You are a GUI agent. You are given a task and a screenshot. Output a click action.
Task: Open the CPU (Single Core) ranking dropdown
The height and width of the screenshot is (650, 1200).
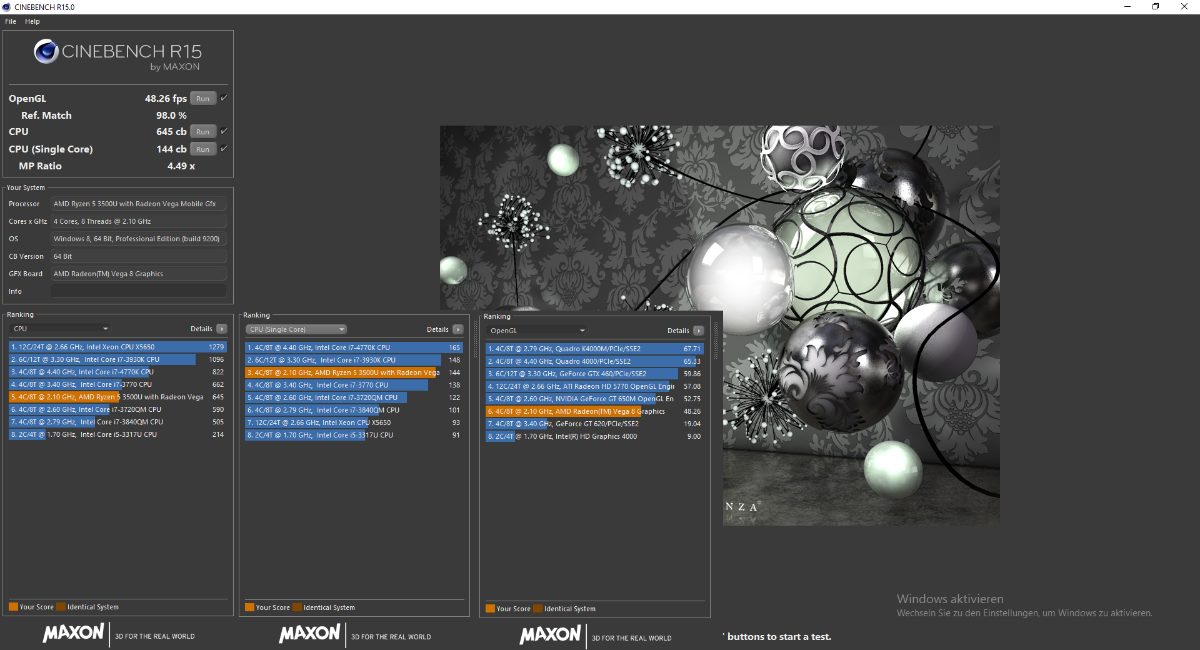(296, 329)
